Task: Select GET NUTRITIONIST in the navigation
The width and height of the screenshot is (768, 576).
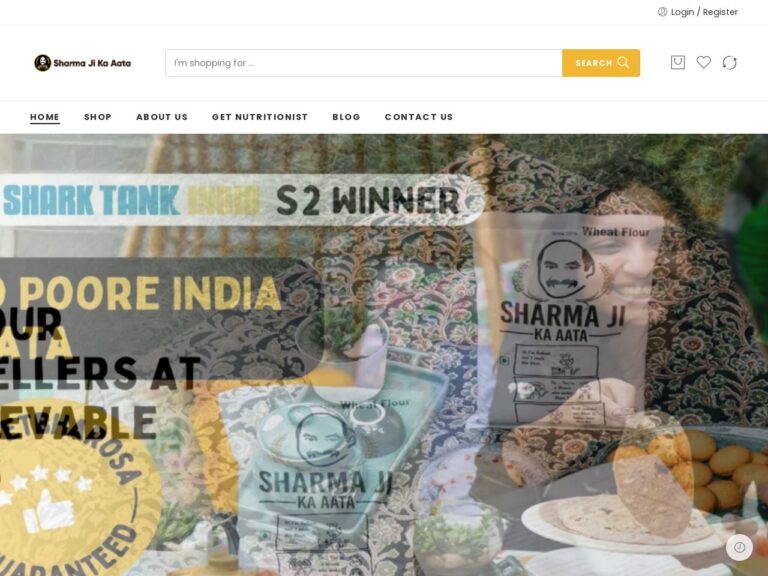Action: coord(260,117)
